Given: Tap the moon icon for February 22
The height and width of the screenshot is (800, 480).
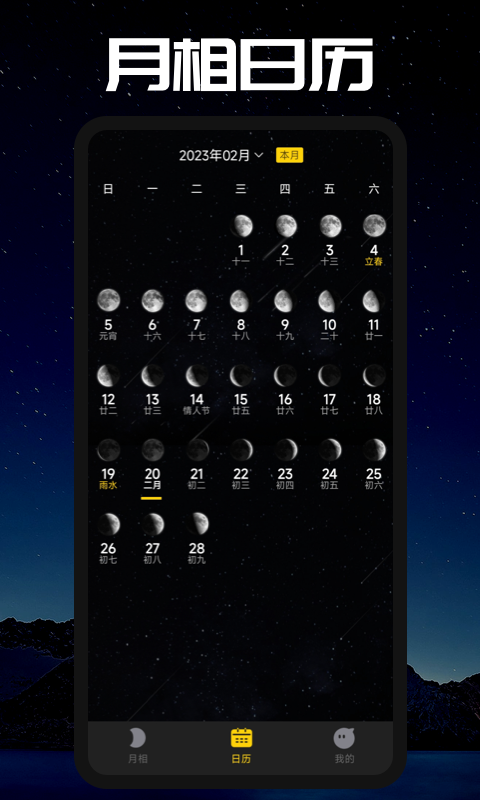Looking at the screenshot, I should point(241,450).
